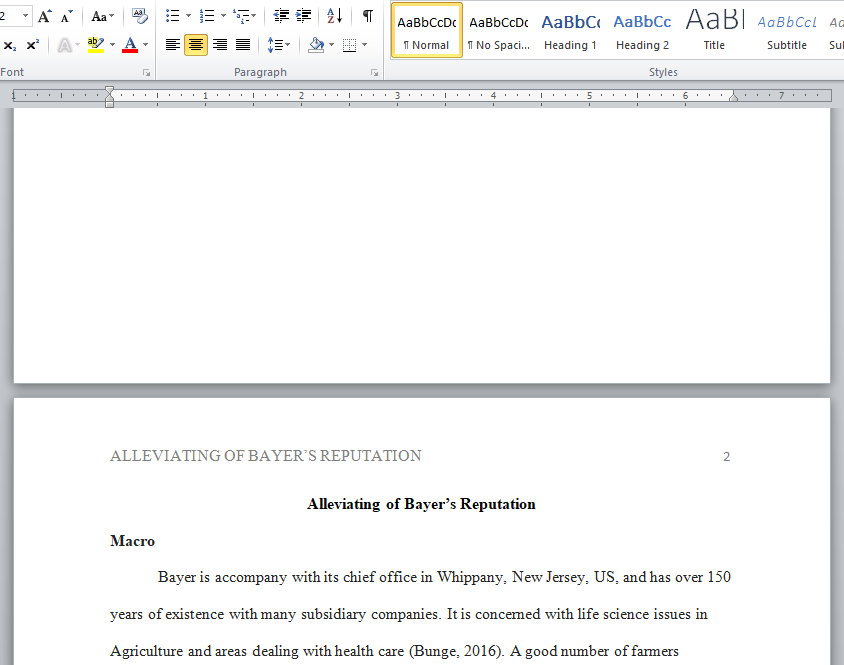The height and width of the screenshot is (665, 844).
Task: Click the Clear Formatting icon
Action: click(x=139, y=17)
